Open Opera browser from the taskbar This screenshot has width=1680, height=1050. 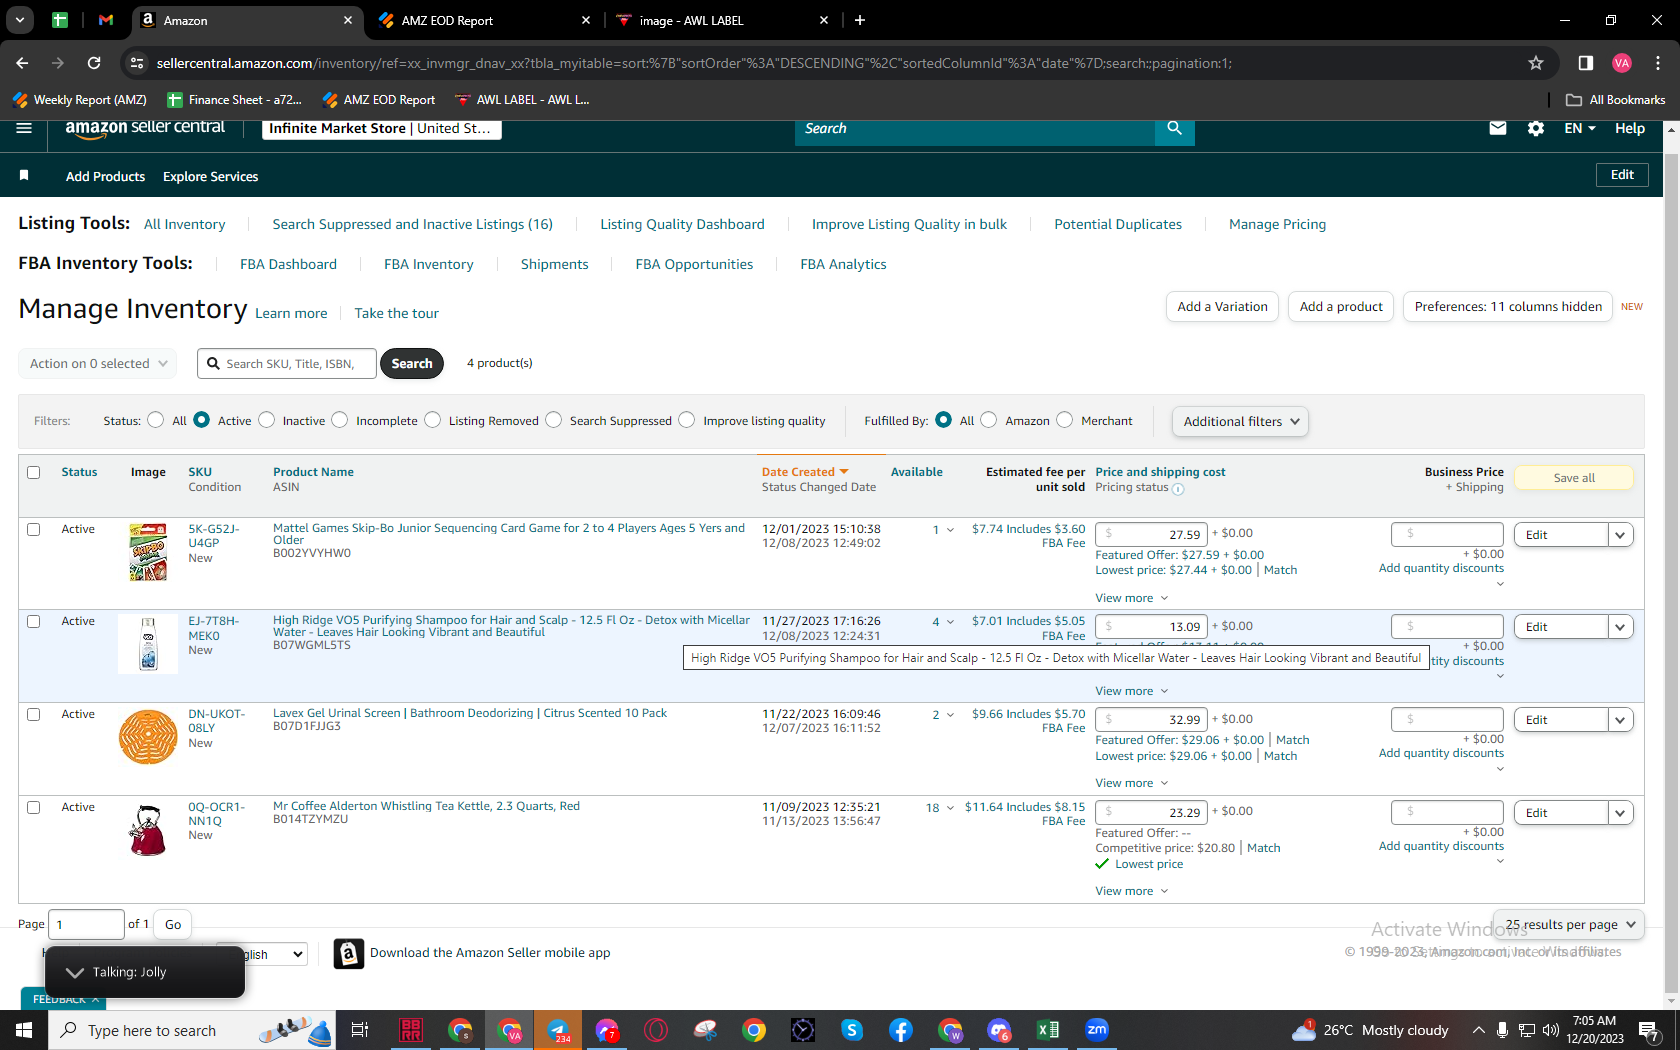click(x=656, y=1030)
